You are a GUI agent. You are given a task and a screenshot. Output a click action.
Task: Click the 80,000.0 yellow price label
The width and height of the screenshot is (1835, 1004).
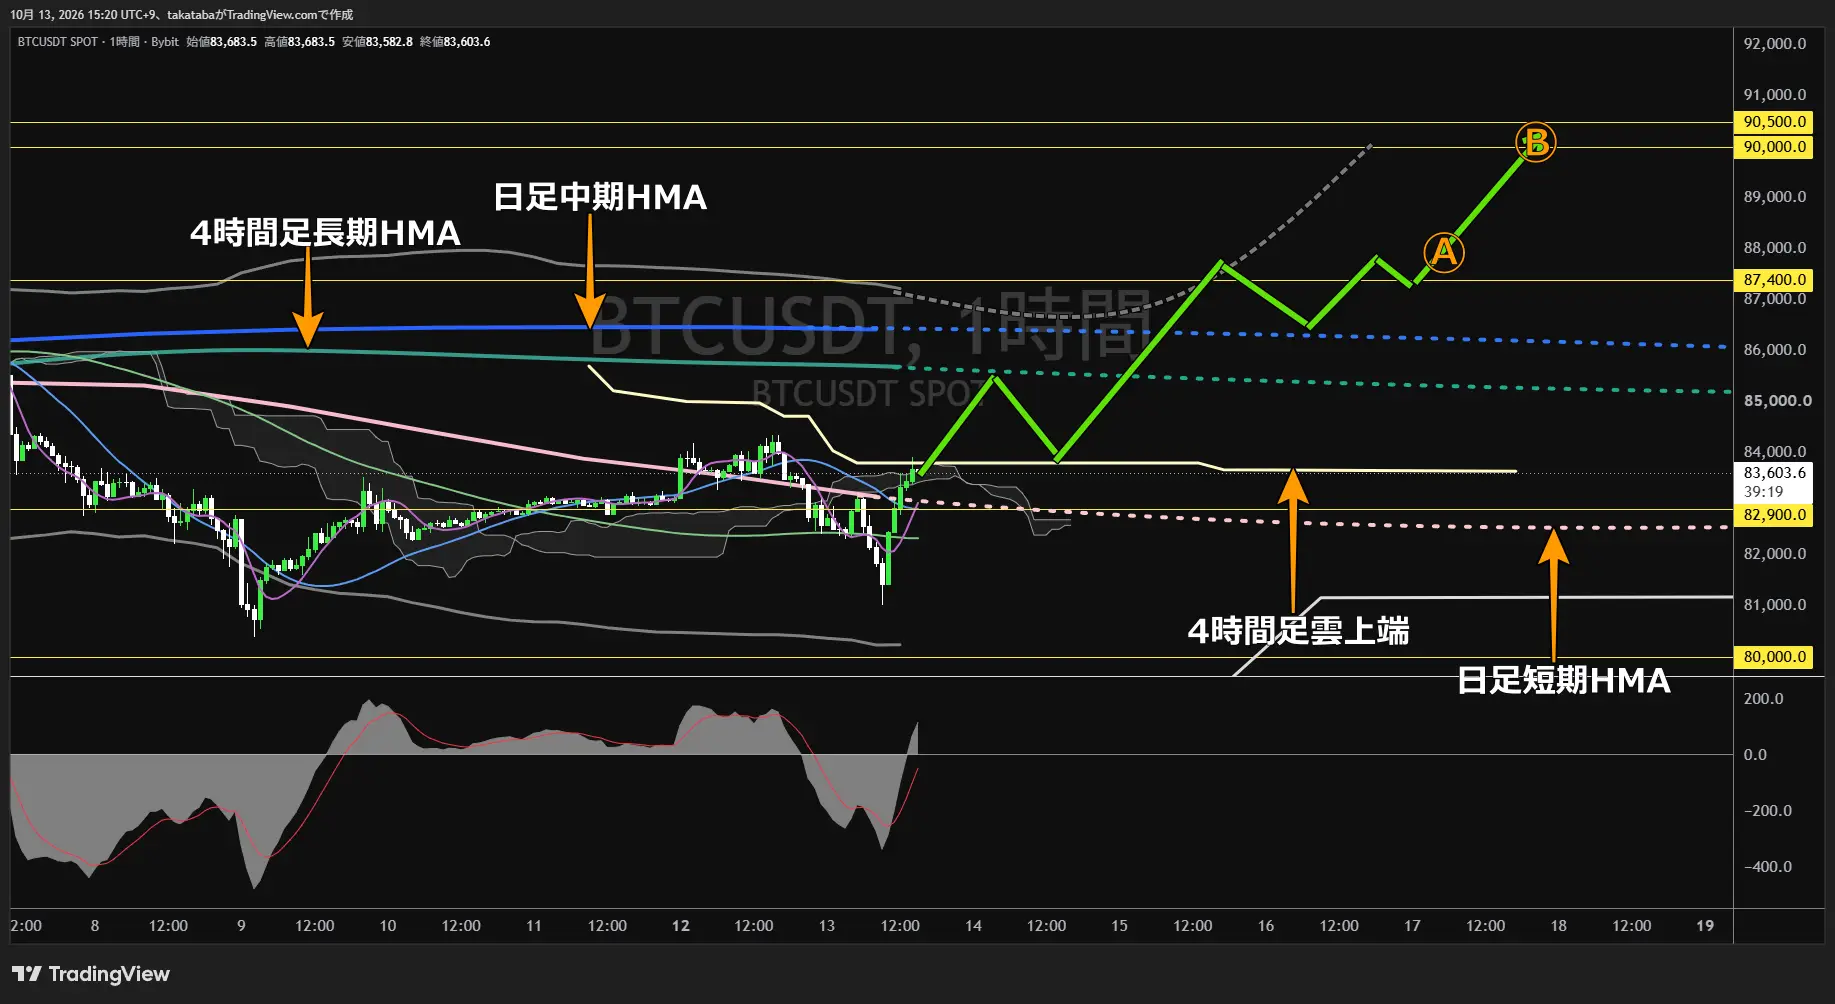(x=1774, y=657)
